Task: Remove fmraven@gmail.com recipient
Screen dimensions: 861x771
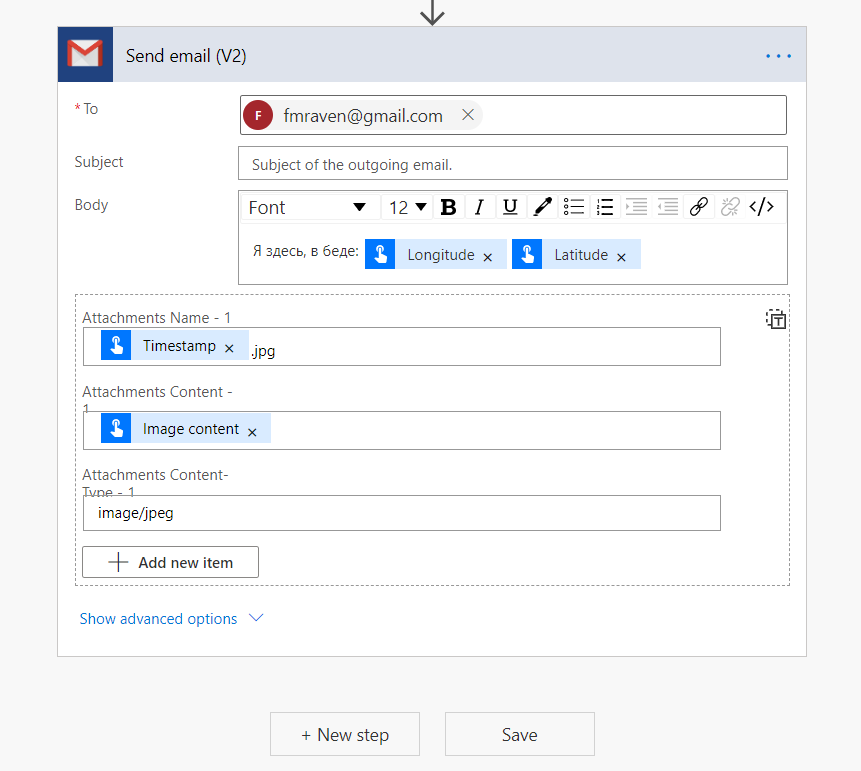Action: point(468,115)
